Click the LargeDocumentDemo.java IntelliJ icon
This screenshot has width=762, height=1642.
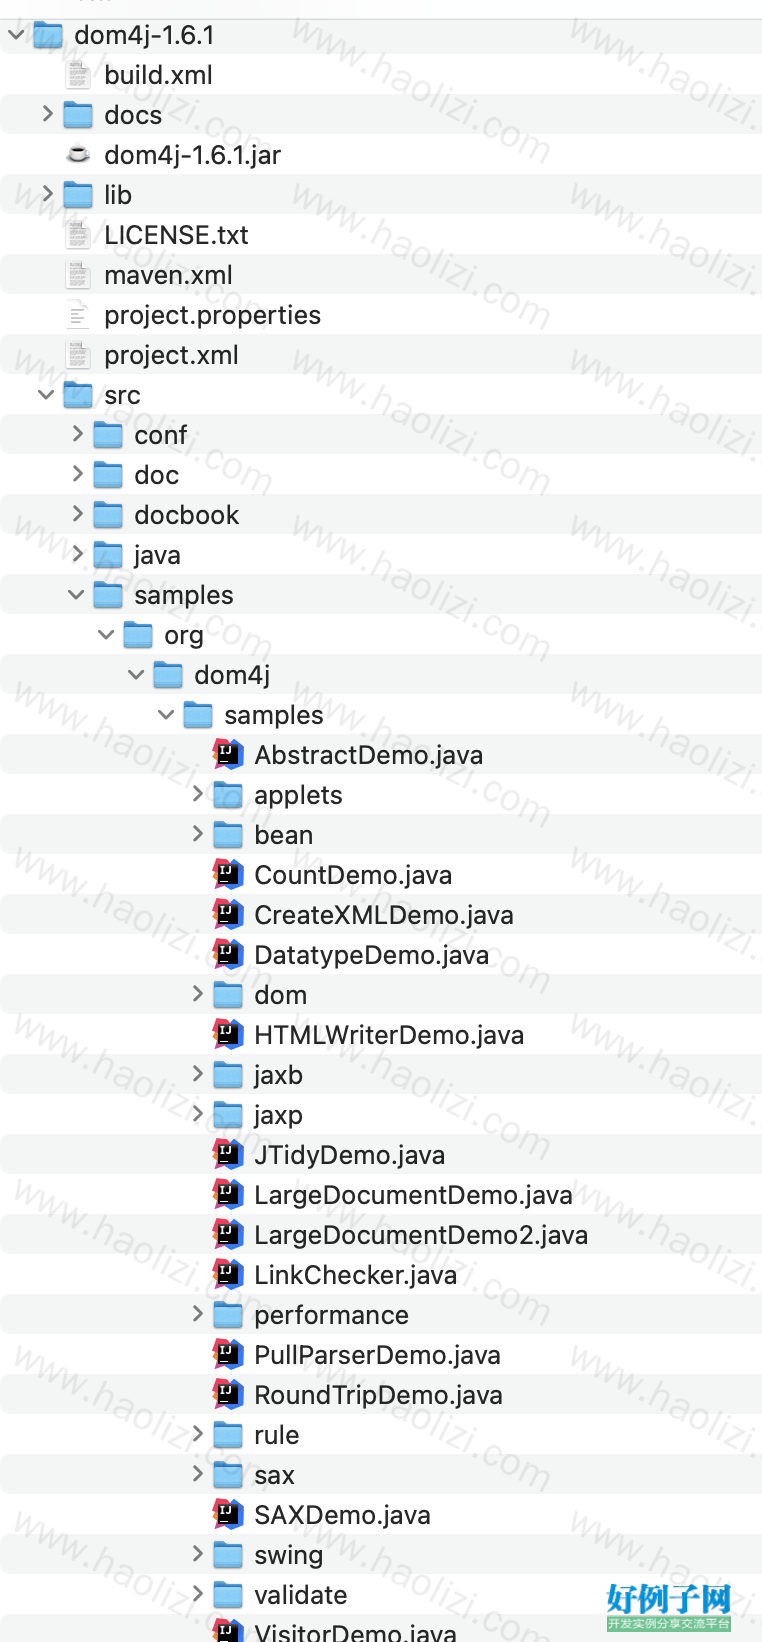coord(228,1194)
